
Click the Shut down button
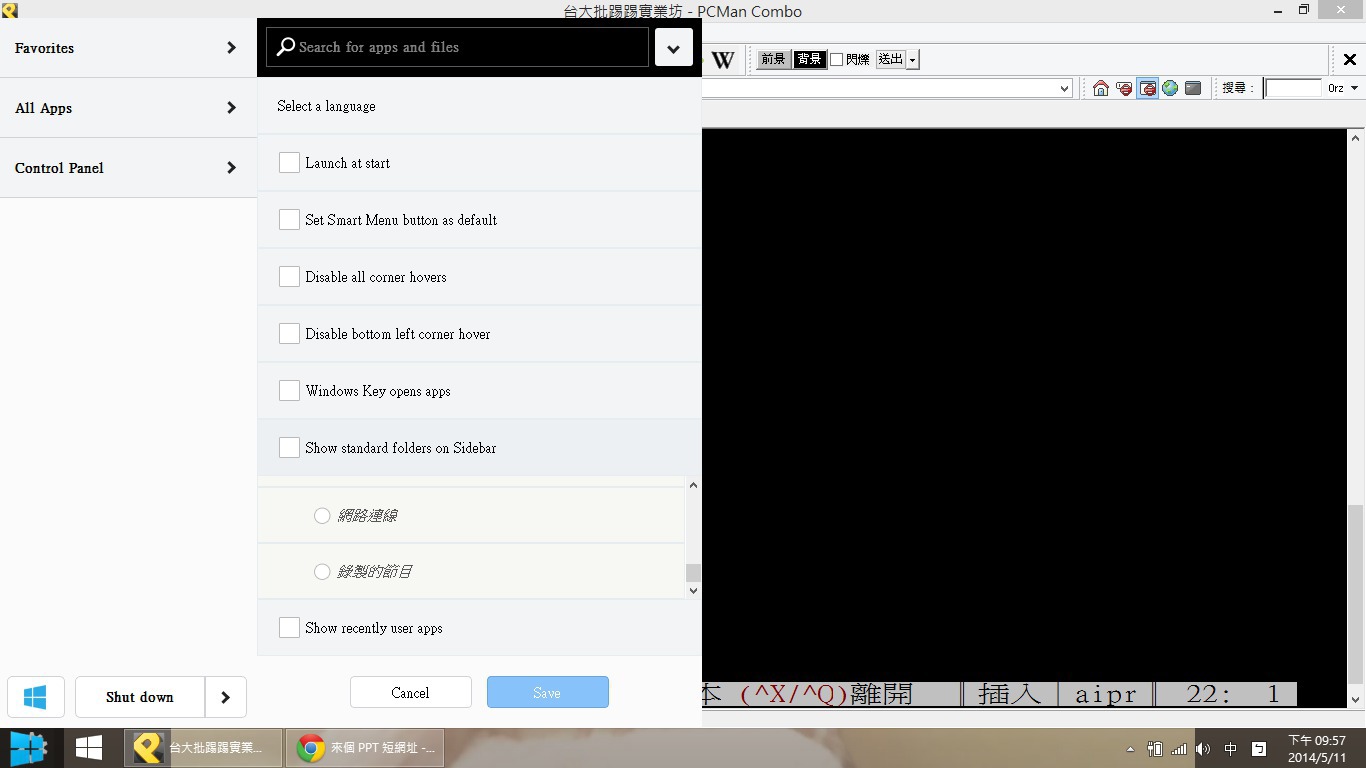(140, 697)
